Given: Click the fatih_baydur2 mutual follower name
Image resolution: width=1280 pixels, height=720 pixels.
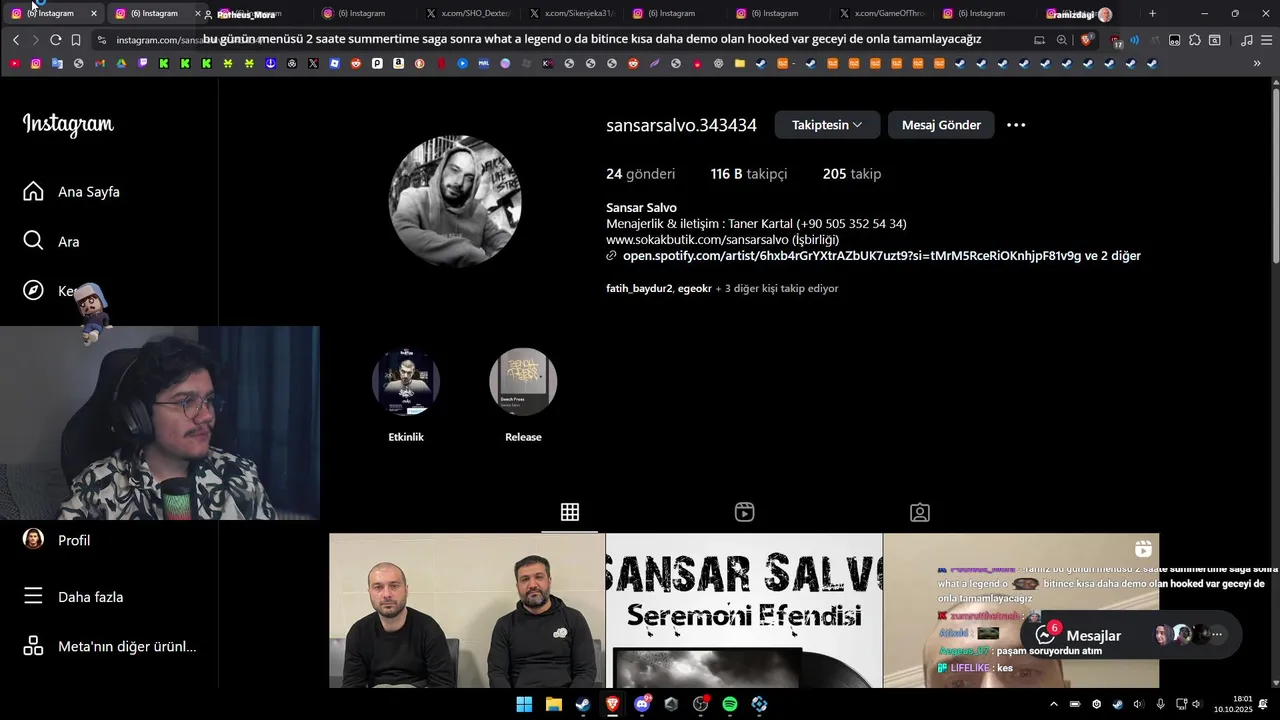Looking at the screenshot, I should pos(639,288).
